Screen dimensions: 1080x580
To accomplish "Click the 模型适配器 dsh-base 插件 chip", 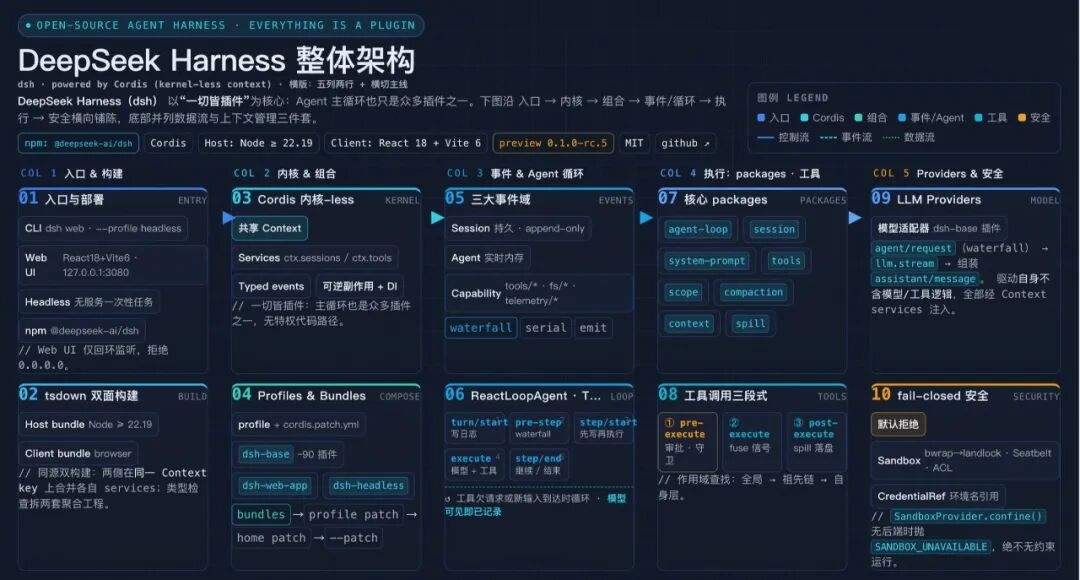I will (939, 228).
